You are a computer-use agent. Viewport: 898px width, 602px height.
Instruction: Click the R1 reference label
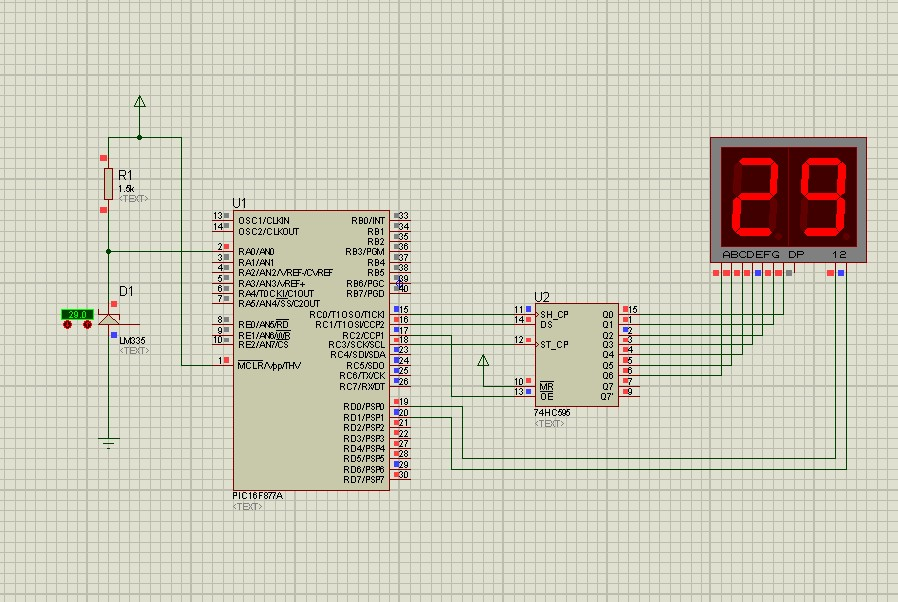pos(125,175)
